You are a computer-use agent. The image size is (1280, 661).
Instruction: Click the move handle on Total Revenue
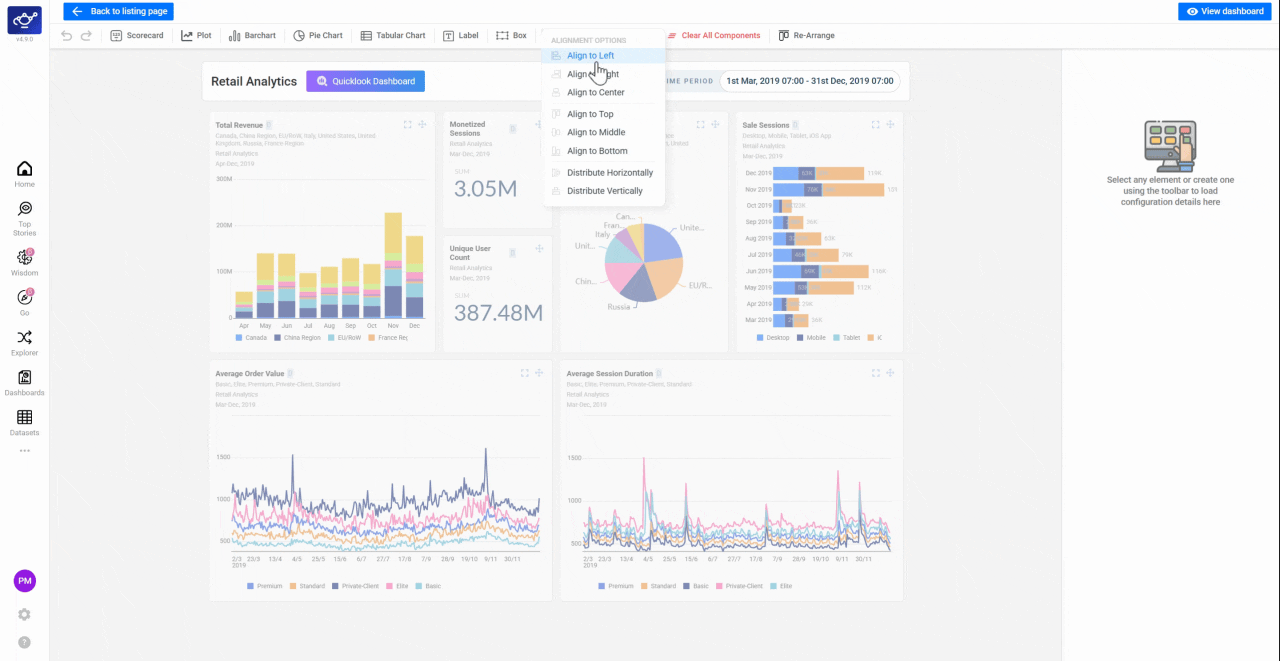tap(422, 124)
